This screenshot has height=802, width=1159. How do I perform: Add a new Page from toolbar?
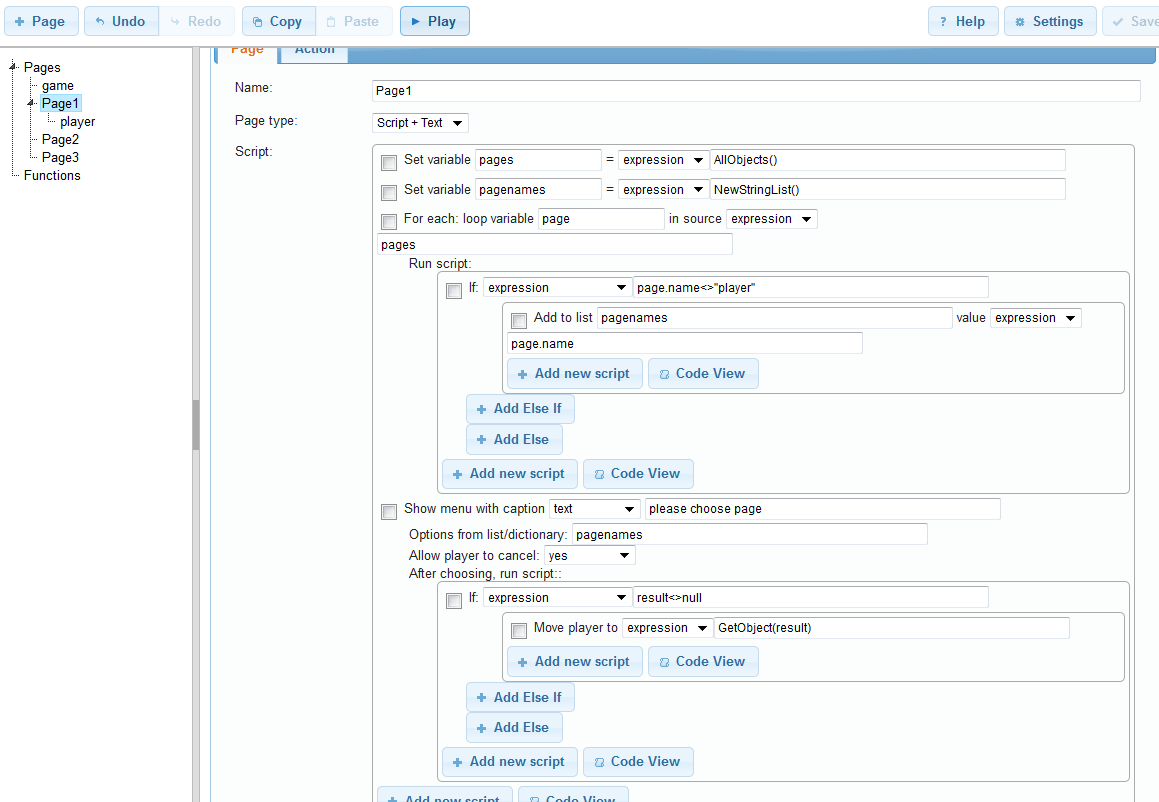tap(40, 21)
